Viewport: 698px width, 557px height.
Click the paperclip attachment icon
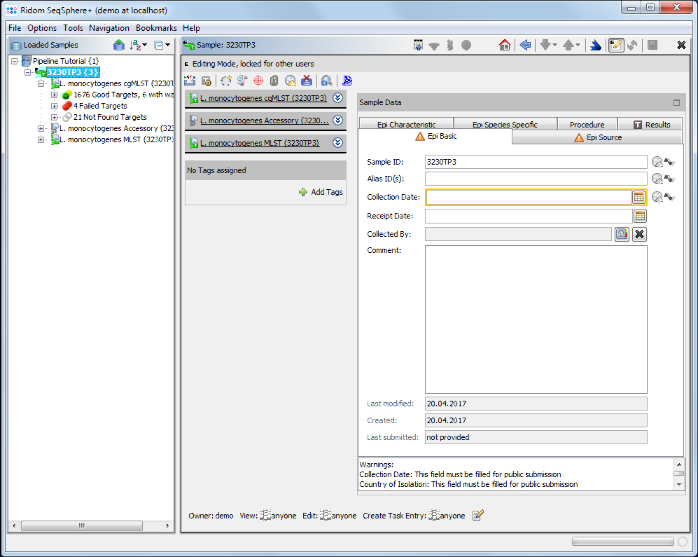tap(274, 81)
